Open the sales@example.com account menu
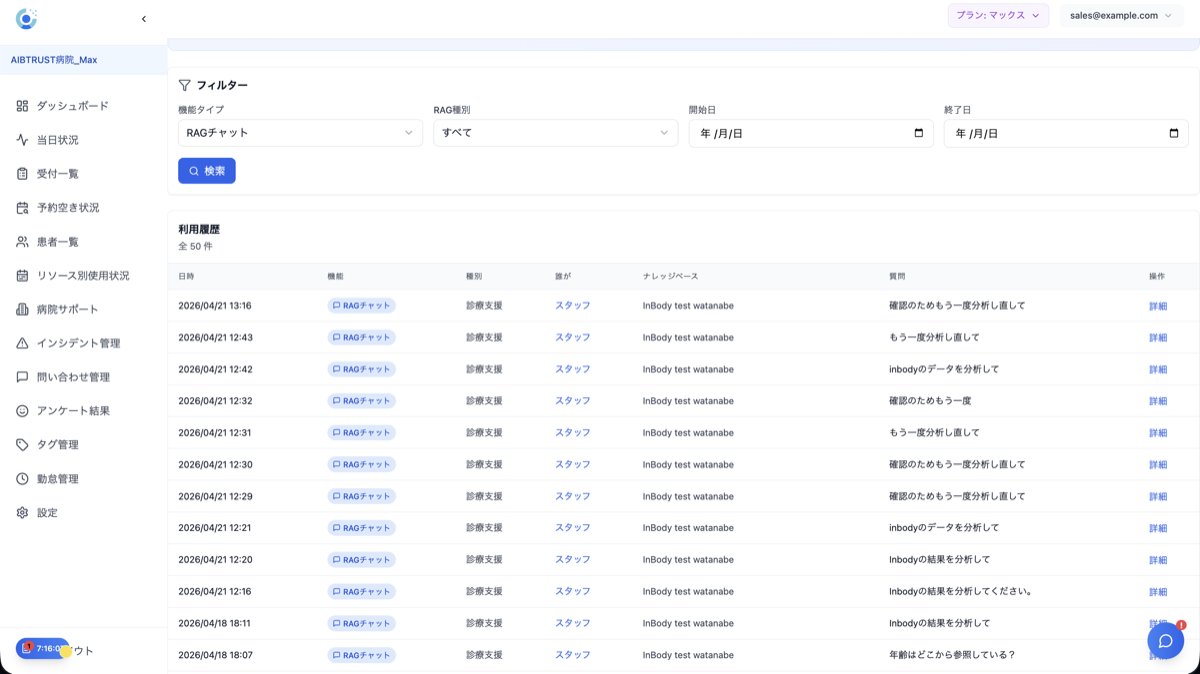 1120,16
